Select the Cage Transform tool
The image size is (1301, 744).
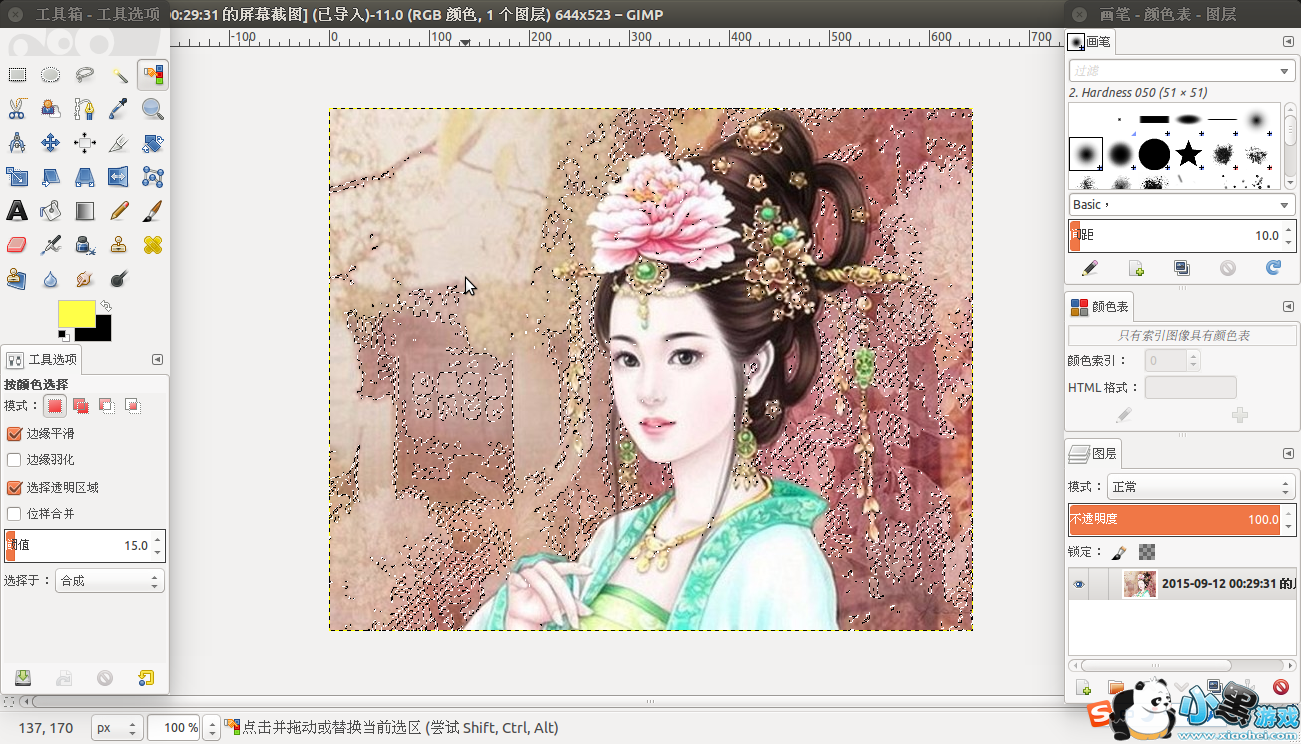[x=153, y=177]
